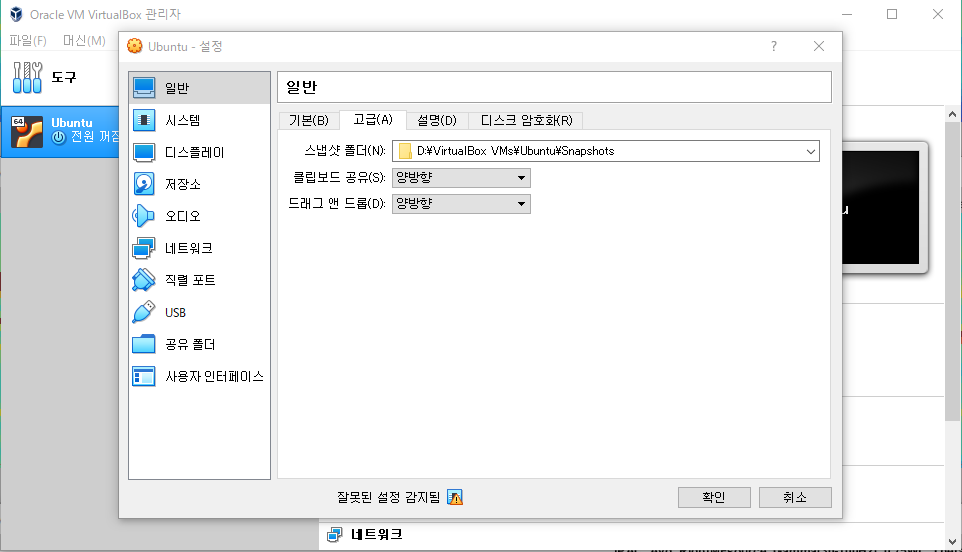Maximize the VirtualBox Manager window
The image size is (962, 552).
click(892, 14)
